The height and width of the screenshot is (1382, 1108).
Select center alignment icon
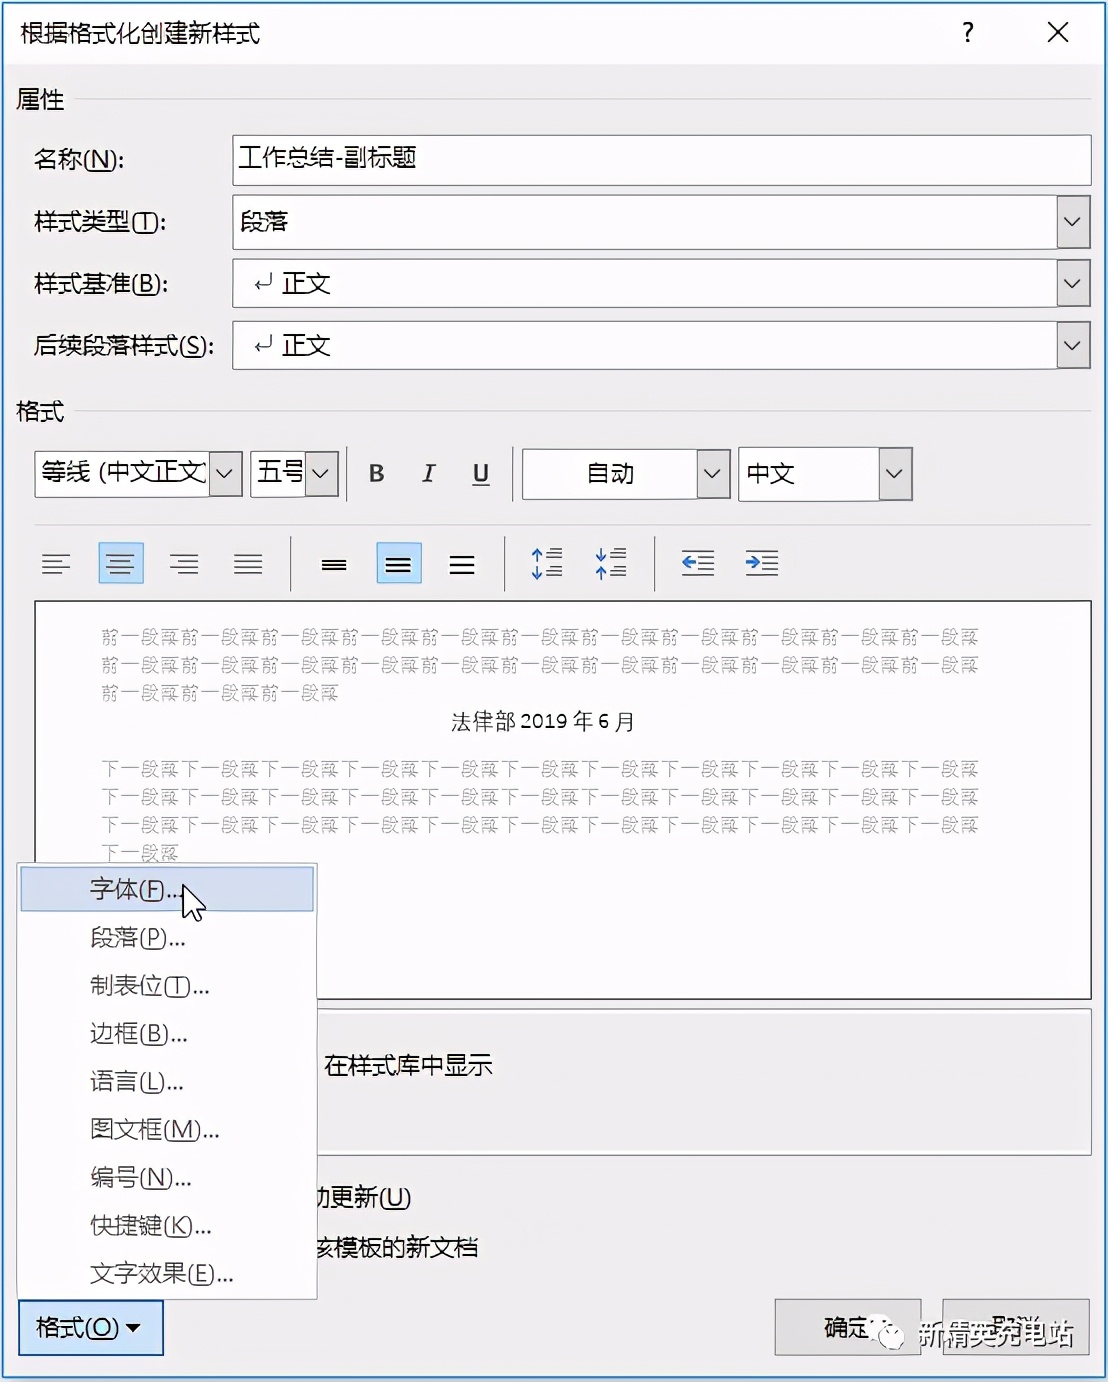(x=121, y=564)
